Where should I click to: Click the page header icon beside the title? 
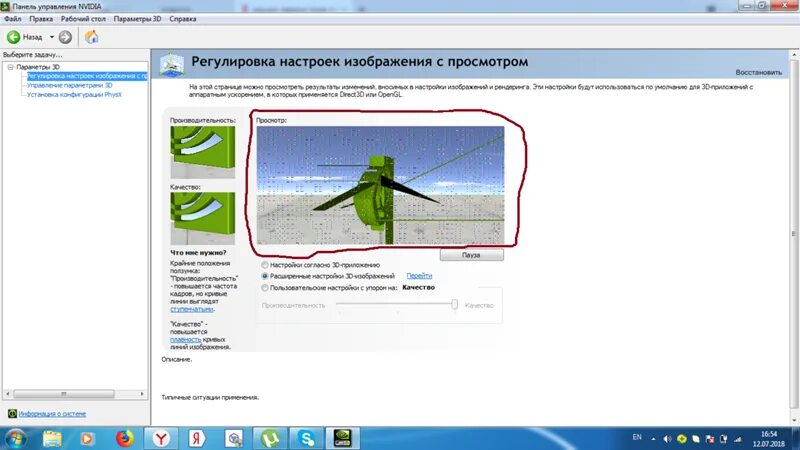point(172,63)
